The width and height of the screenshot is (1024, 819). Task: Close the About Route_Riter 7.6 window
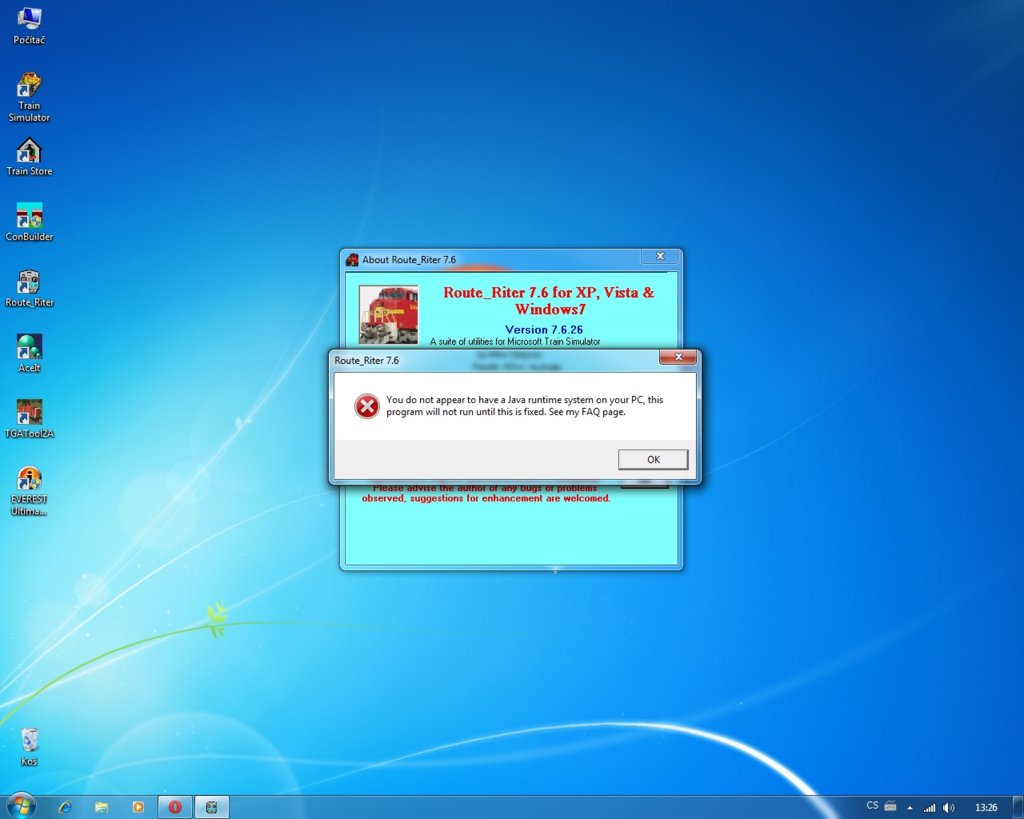pyautogui.click(x=659, y=258)
